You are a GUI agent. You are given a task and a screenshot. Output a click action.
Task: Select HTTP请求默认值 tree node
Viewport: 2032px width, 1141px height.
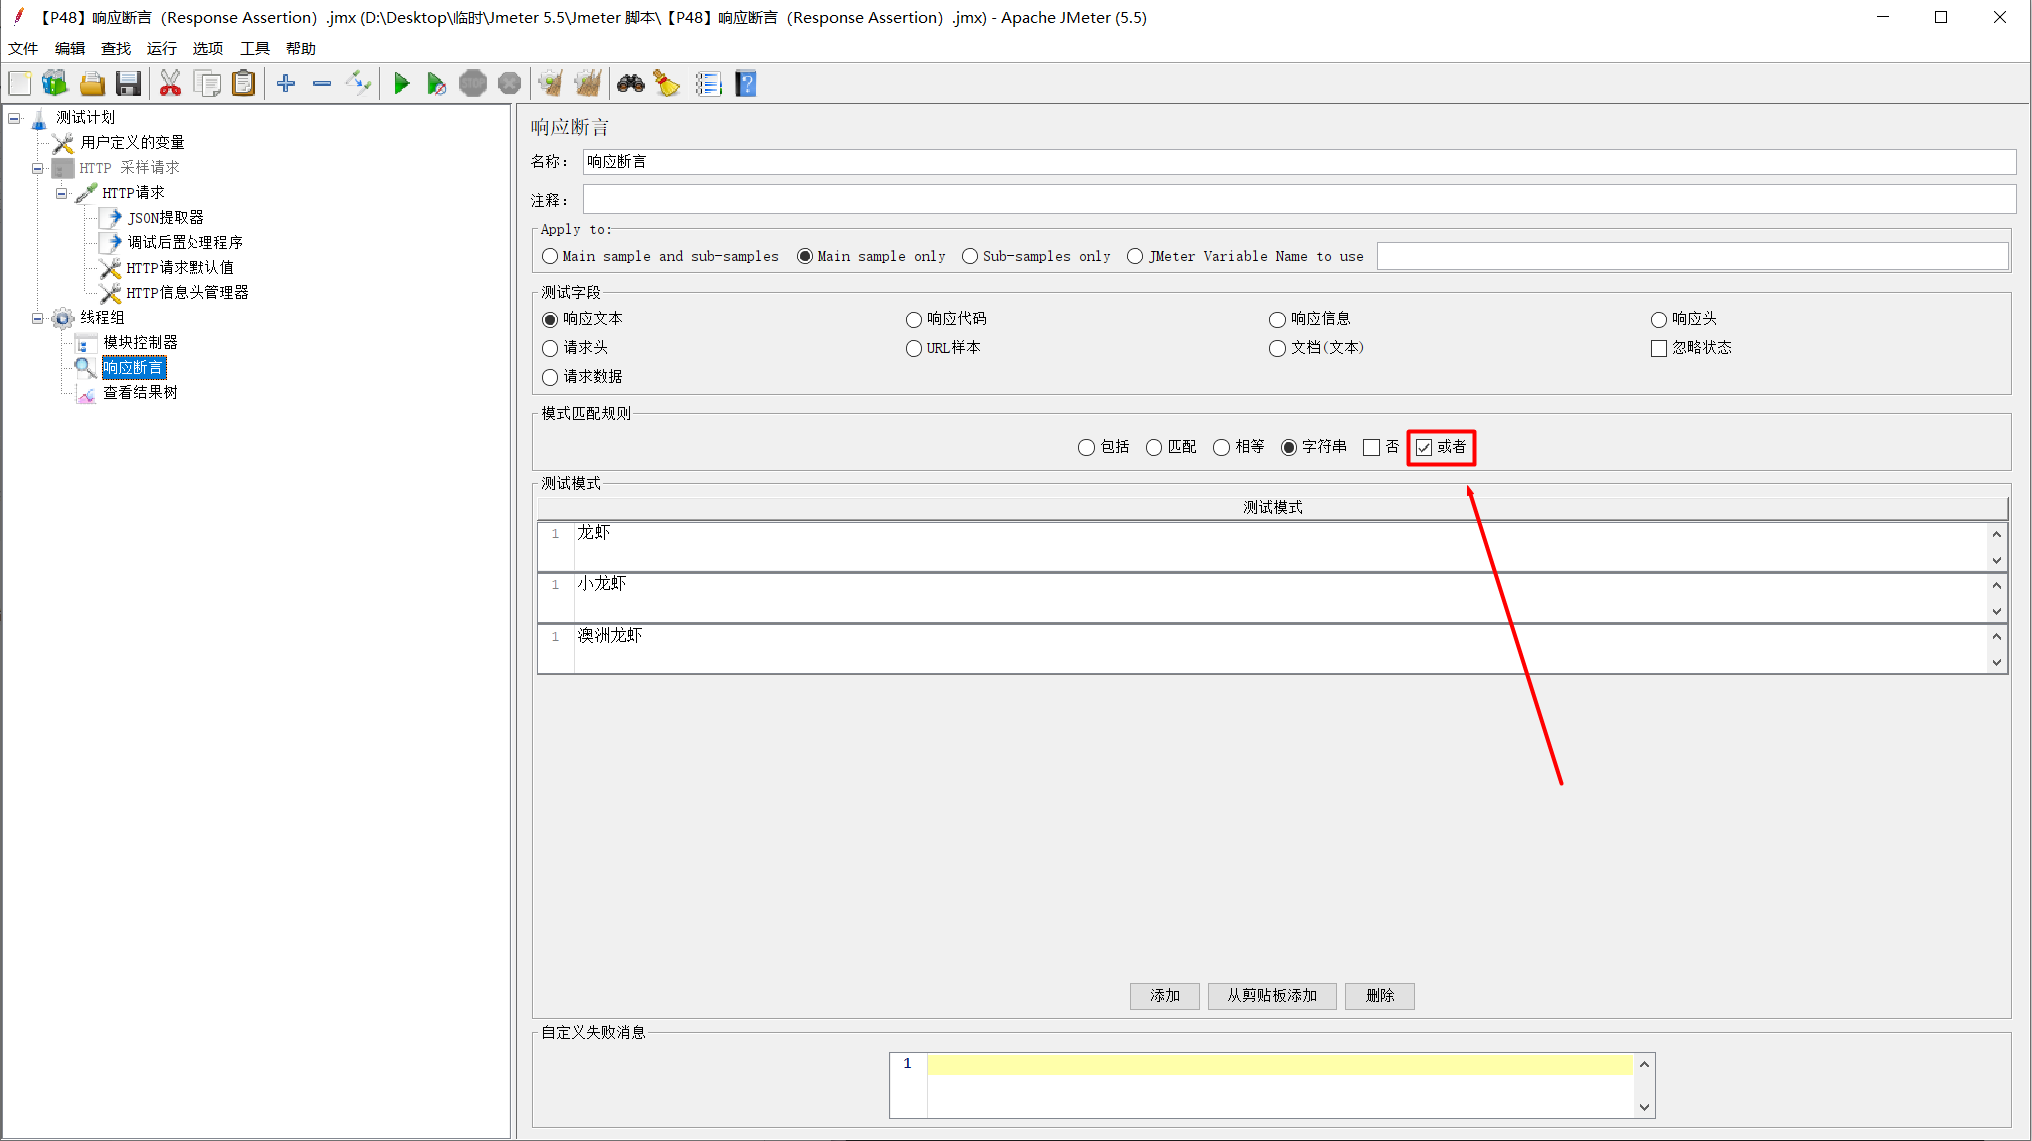coord(180,268)
